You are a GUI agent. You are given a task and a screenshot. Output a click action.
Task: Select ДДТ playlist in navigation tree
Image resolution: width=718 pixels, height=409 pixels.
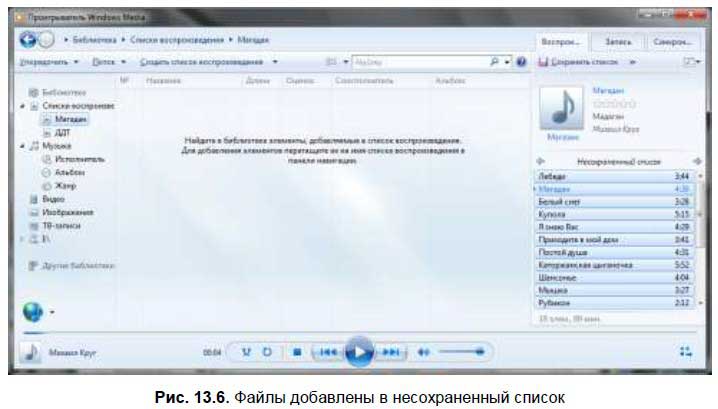point(62,133)
